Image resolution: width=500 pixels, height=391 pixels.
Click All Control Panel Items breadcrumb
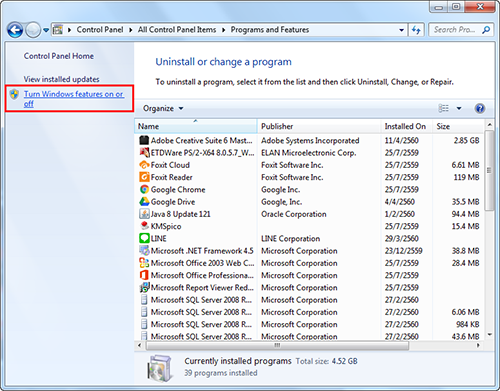(177, 30)
